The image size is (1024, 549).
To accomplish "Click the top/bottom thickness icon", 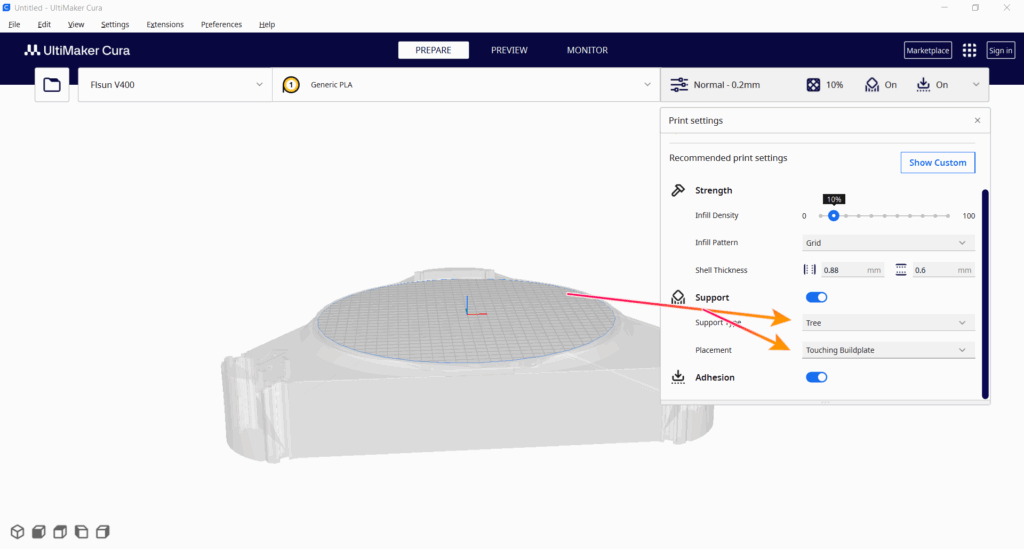I will click(901, 270).
